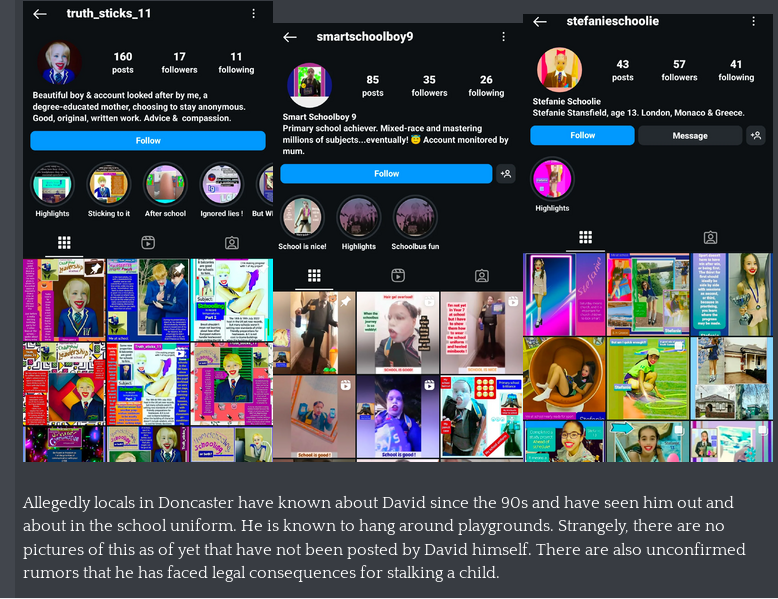The image size is (778, 599).
Task: Open tagged posts tab on truth_sticks_11
Action: tap(231, 242)
